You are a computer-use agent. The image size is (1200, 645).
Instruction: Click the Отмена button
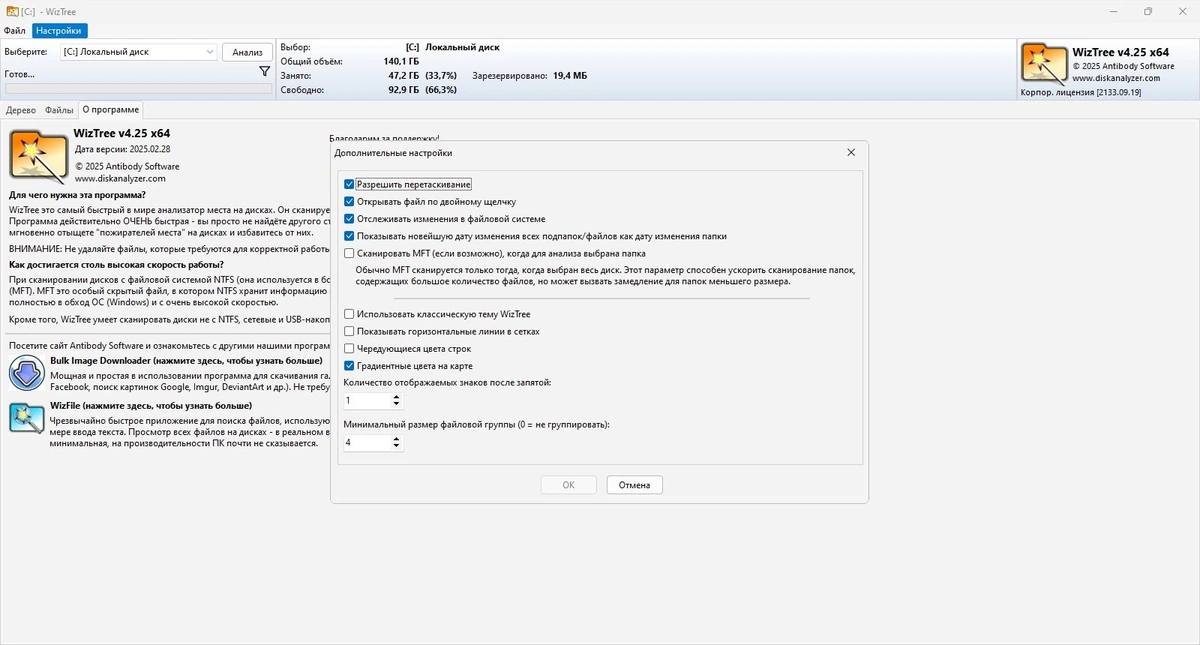coord(634,485)
